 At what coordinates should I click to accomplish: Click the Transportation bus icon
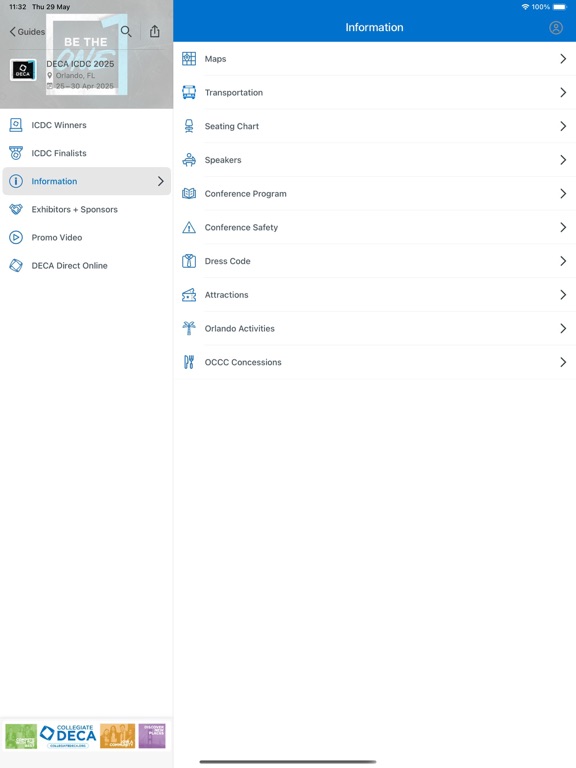point(189,92)
